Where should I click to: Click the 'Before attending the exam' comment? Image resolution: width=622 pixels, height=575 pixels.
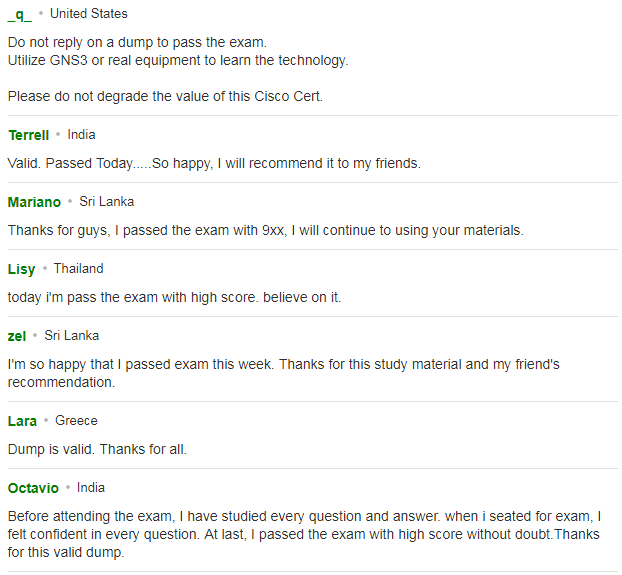click(x=305, y=535)
